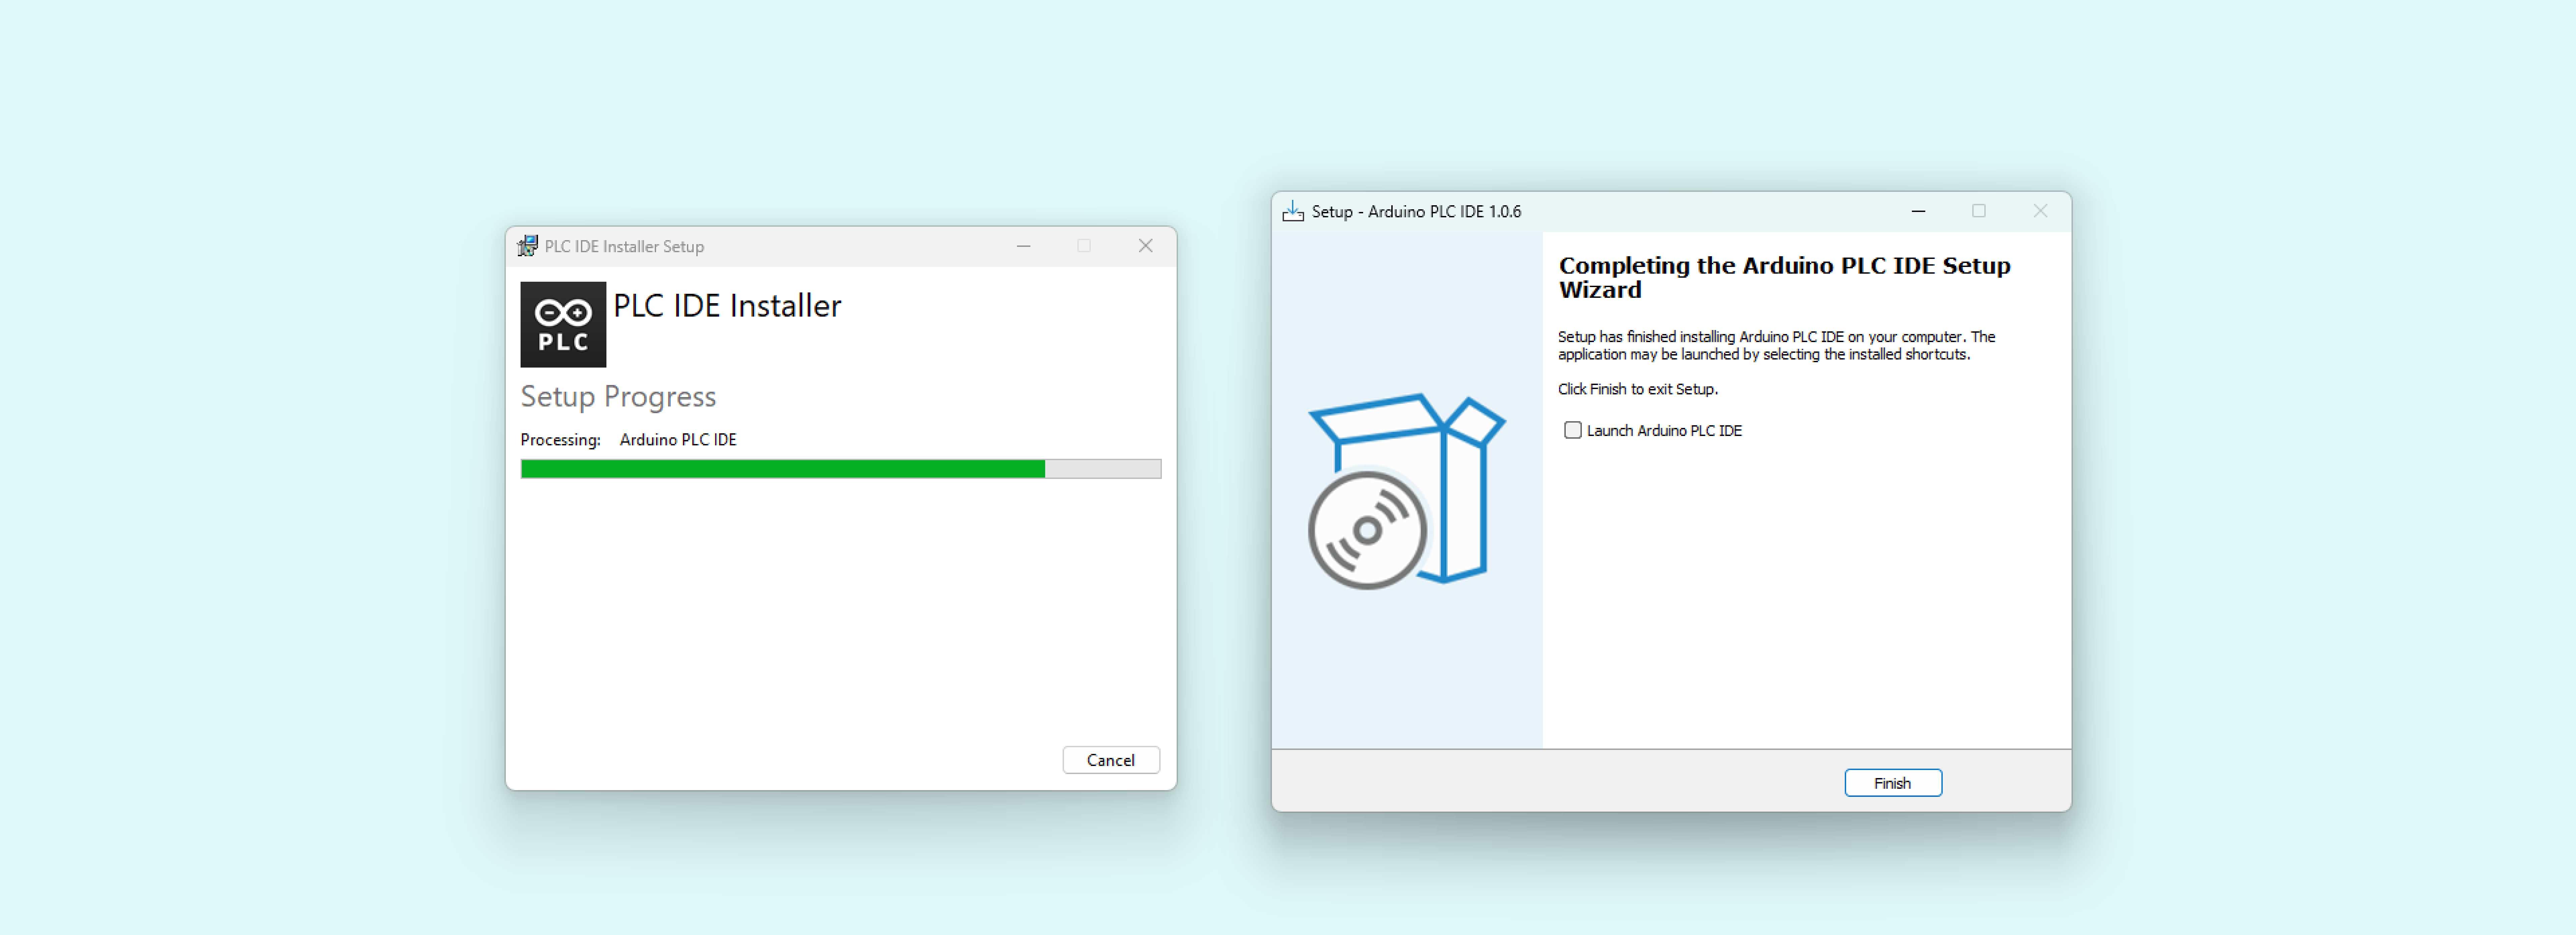Close the PLC IDE Installer Setup window

(x=1145, y=246)
